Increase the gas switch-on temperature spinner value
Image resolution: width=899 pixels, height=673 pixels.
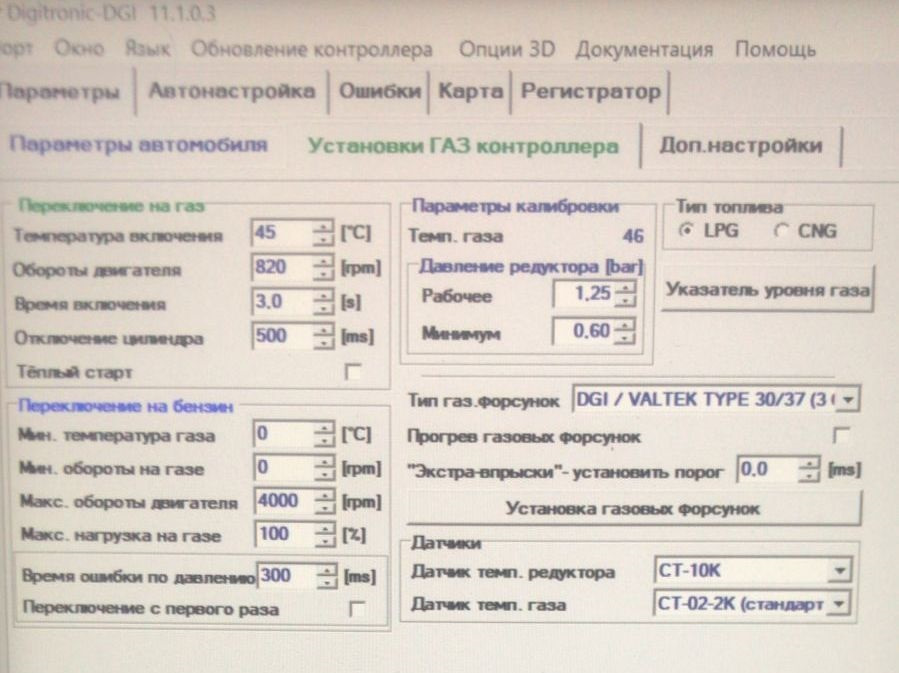pyautogui.click(x=323, y=230)
